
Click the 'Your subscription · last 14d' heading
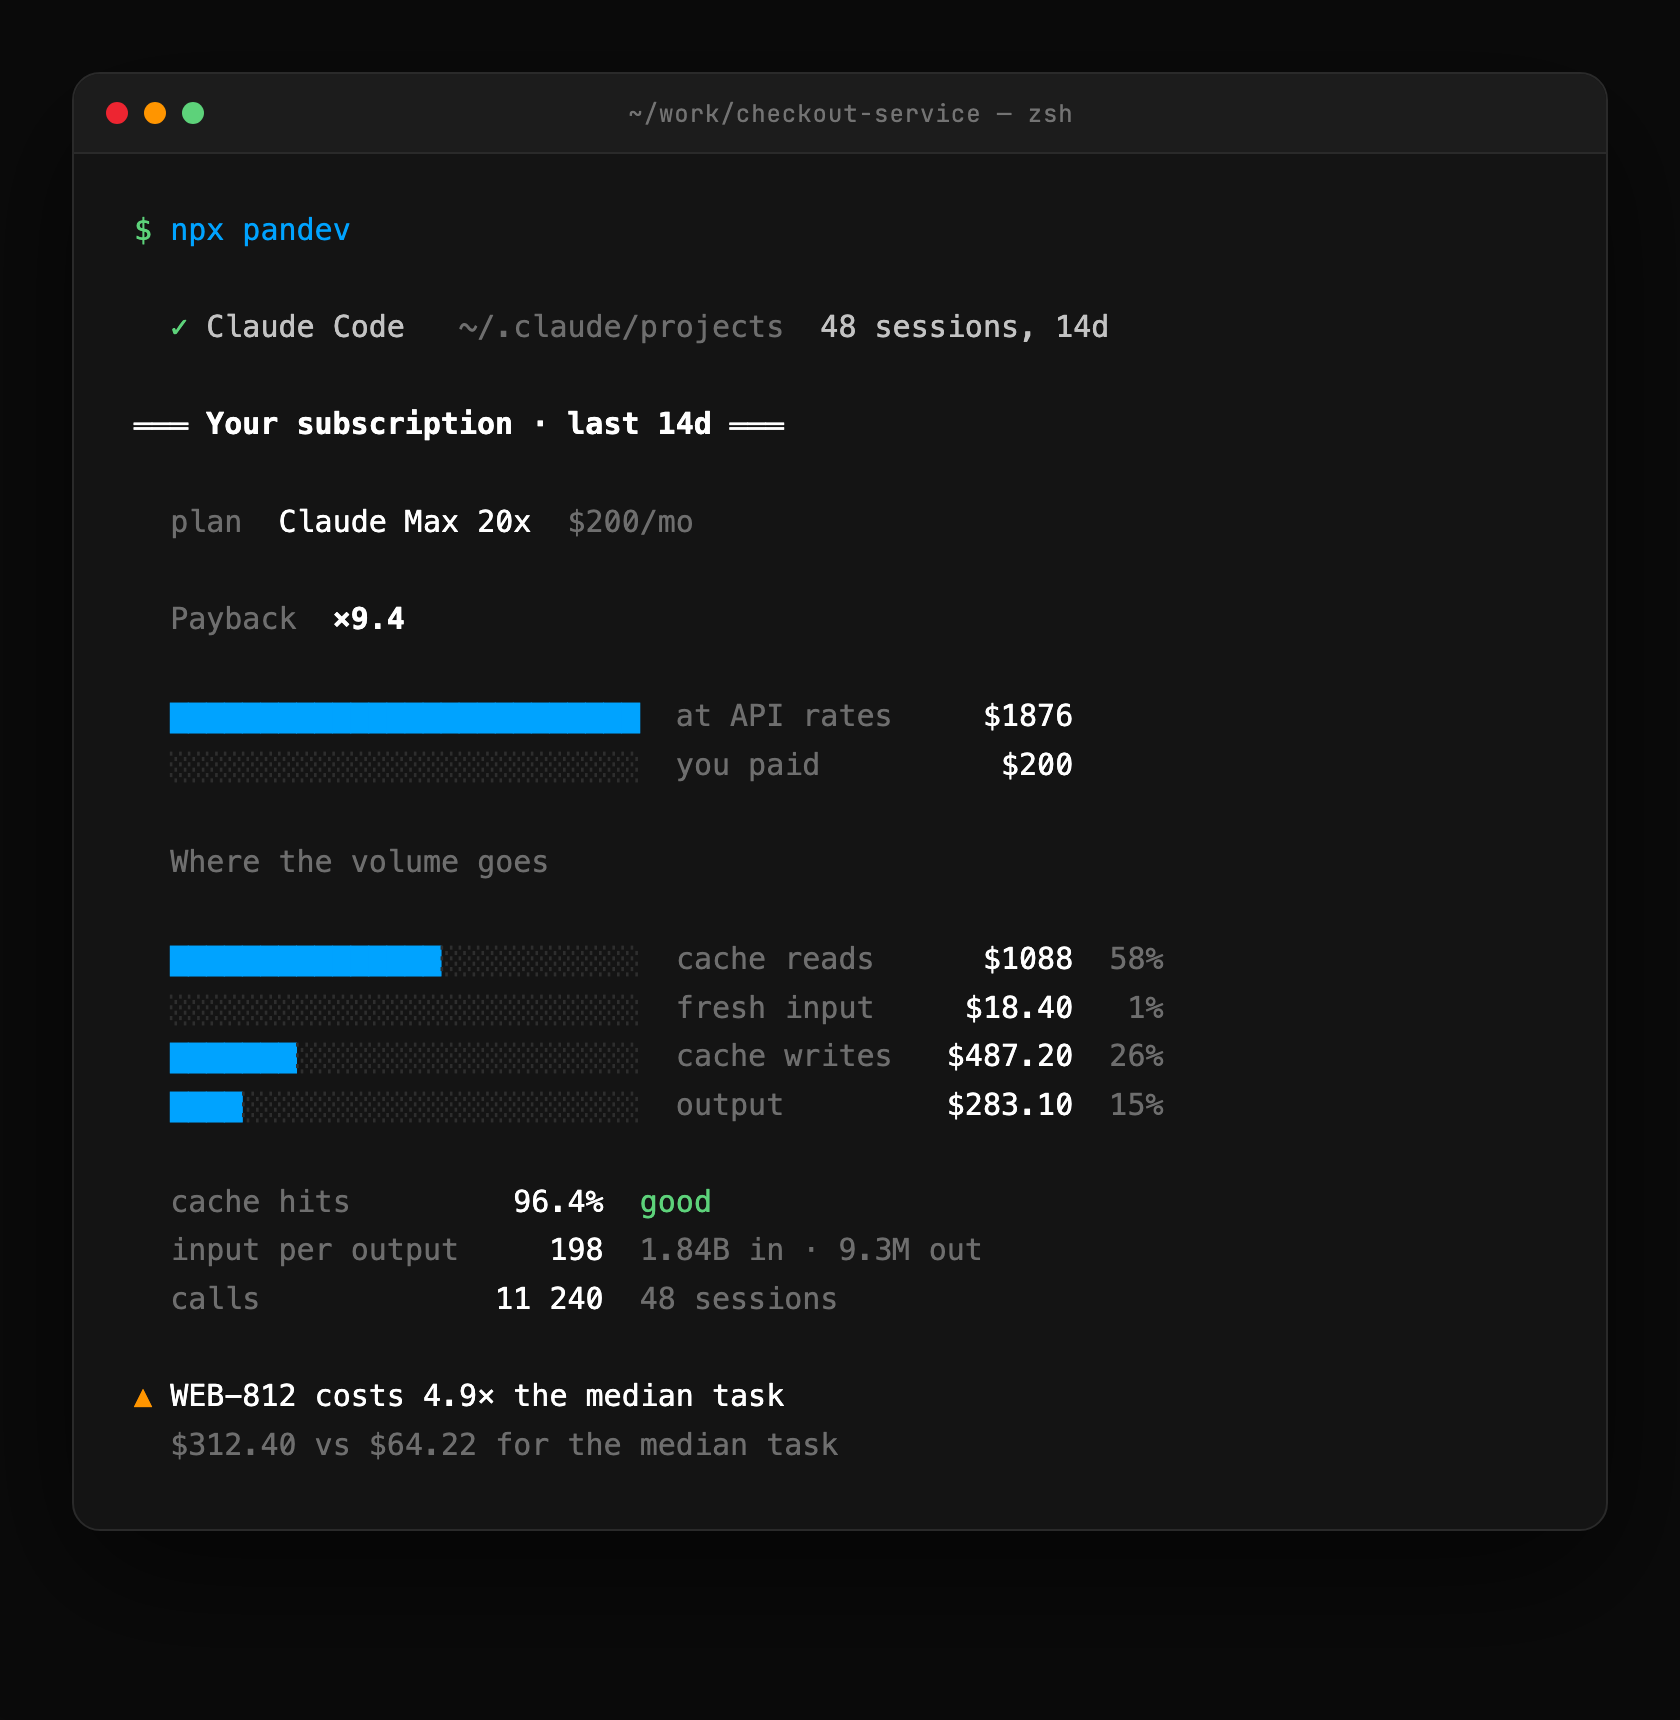[459, 424]
